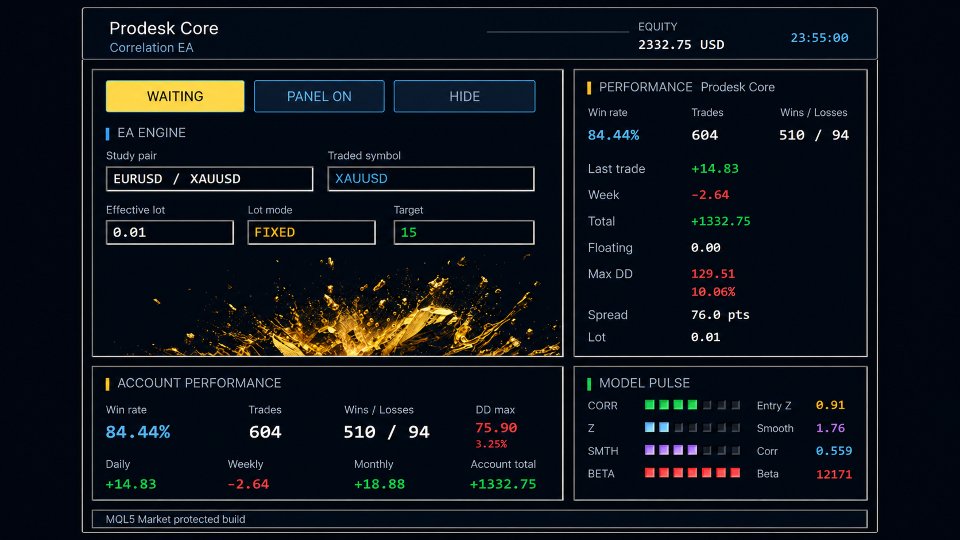Click Floating value 0.00
The image size is (960, 540).
click(705, 248)
